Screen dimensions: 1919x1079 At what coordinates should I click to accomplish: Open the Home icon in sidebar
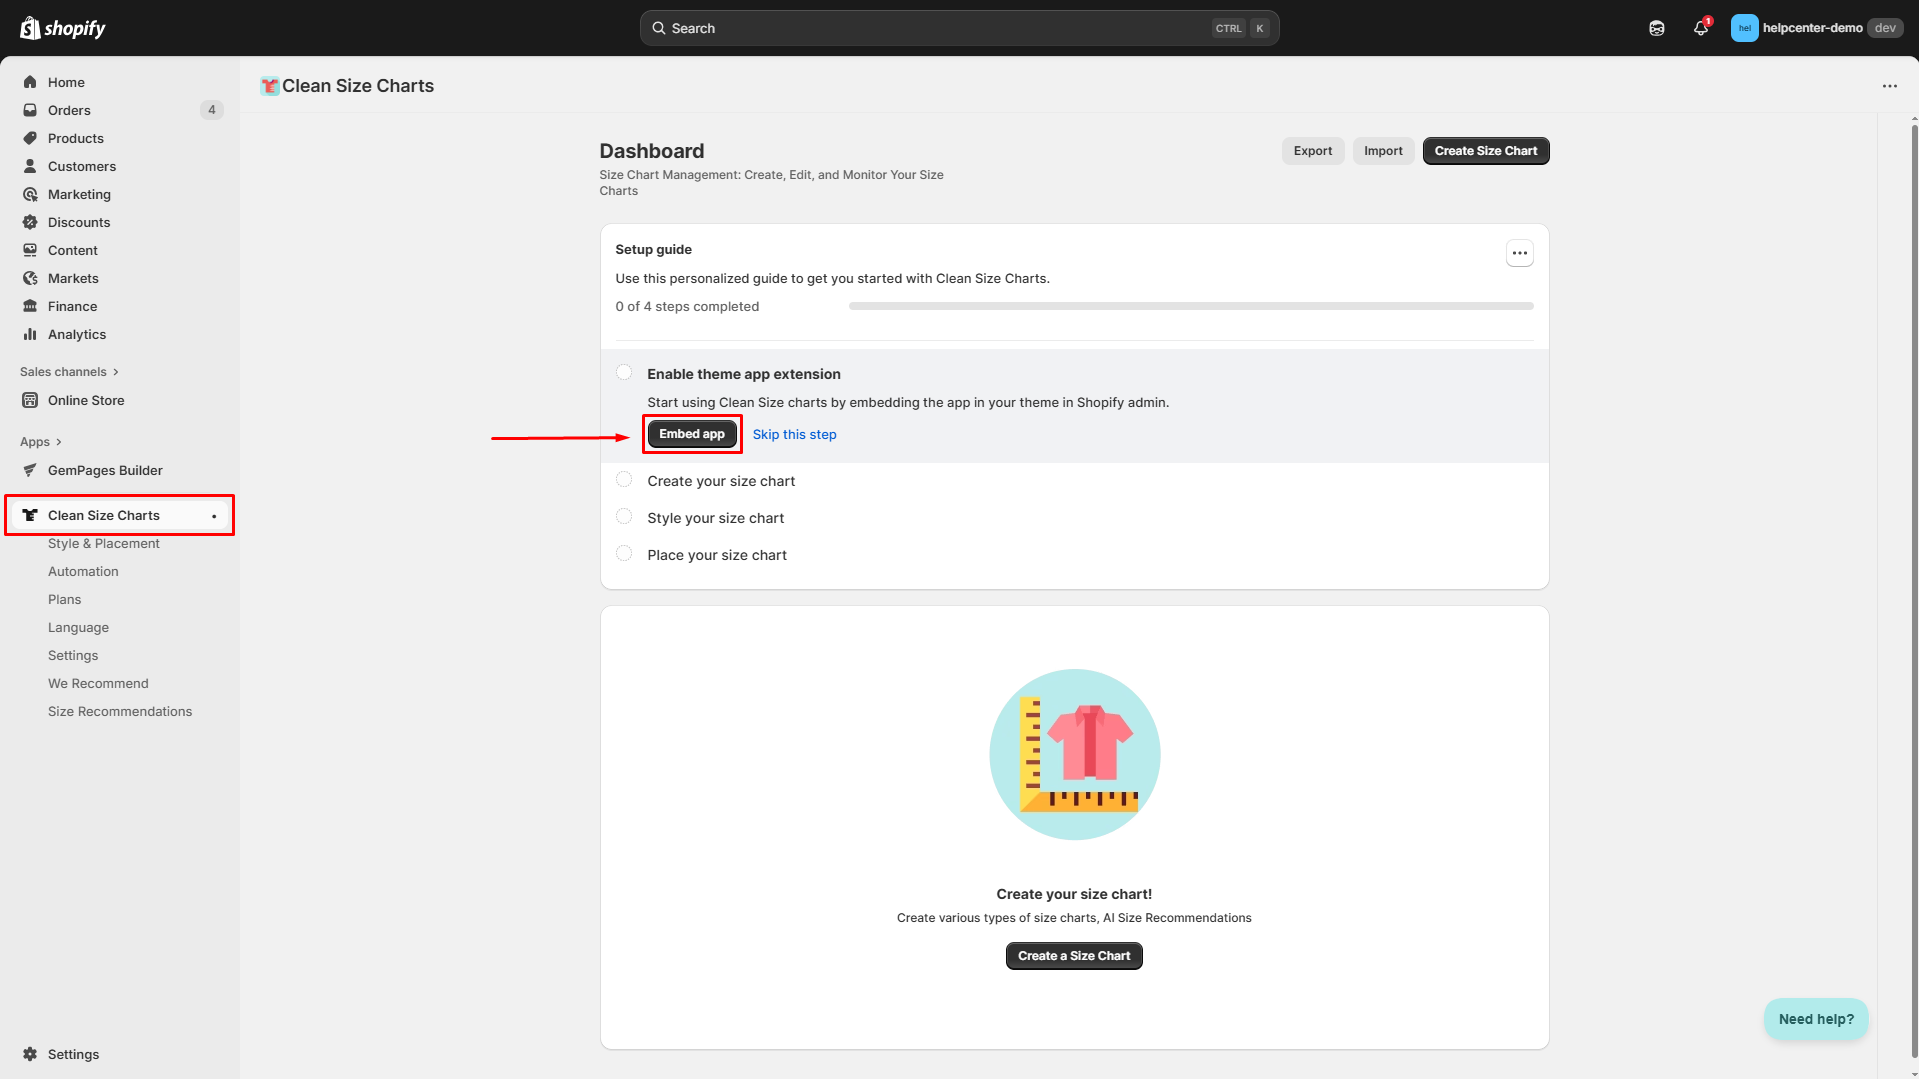[30, 82]
